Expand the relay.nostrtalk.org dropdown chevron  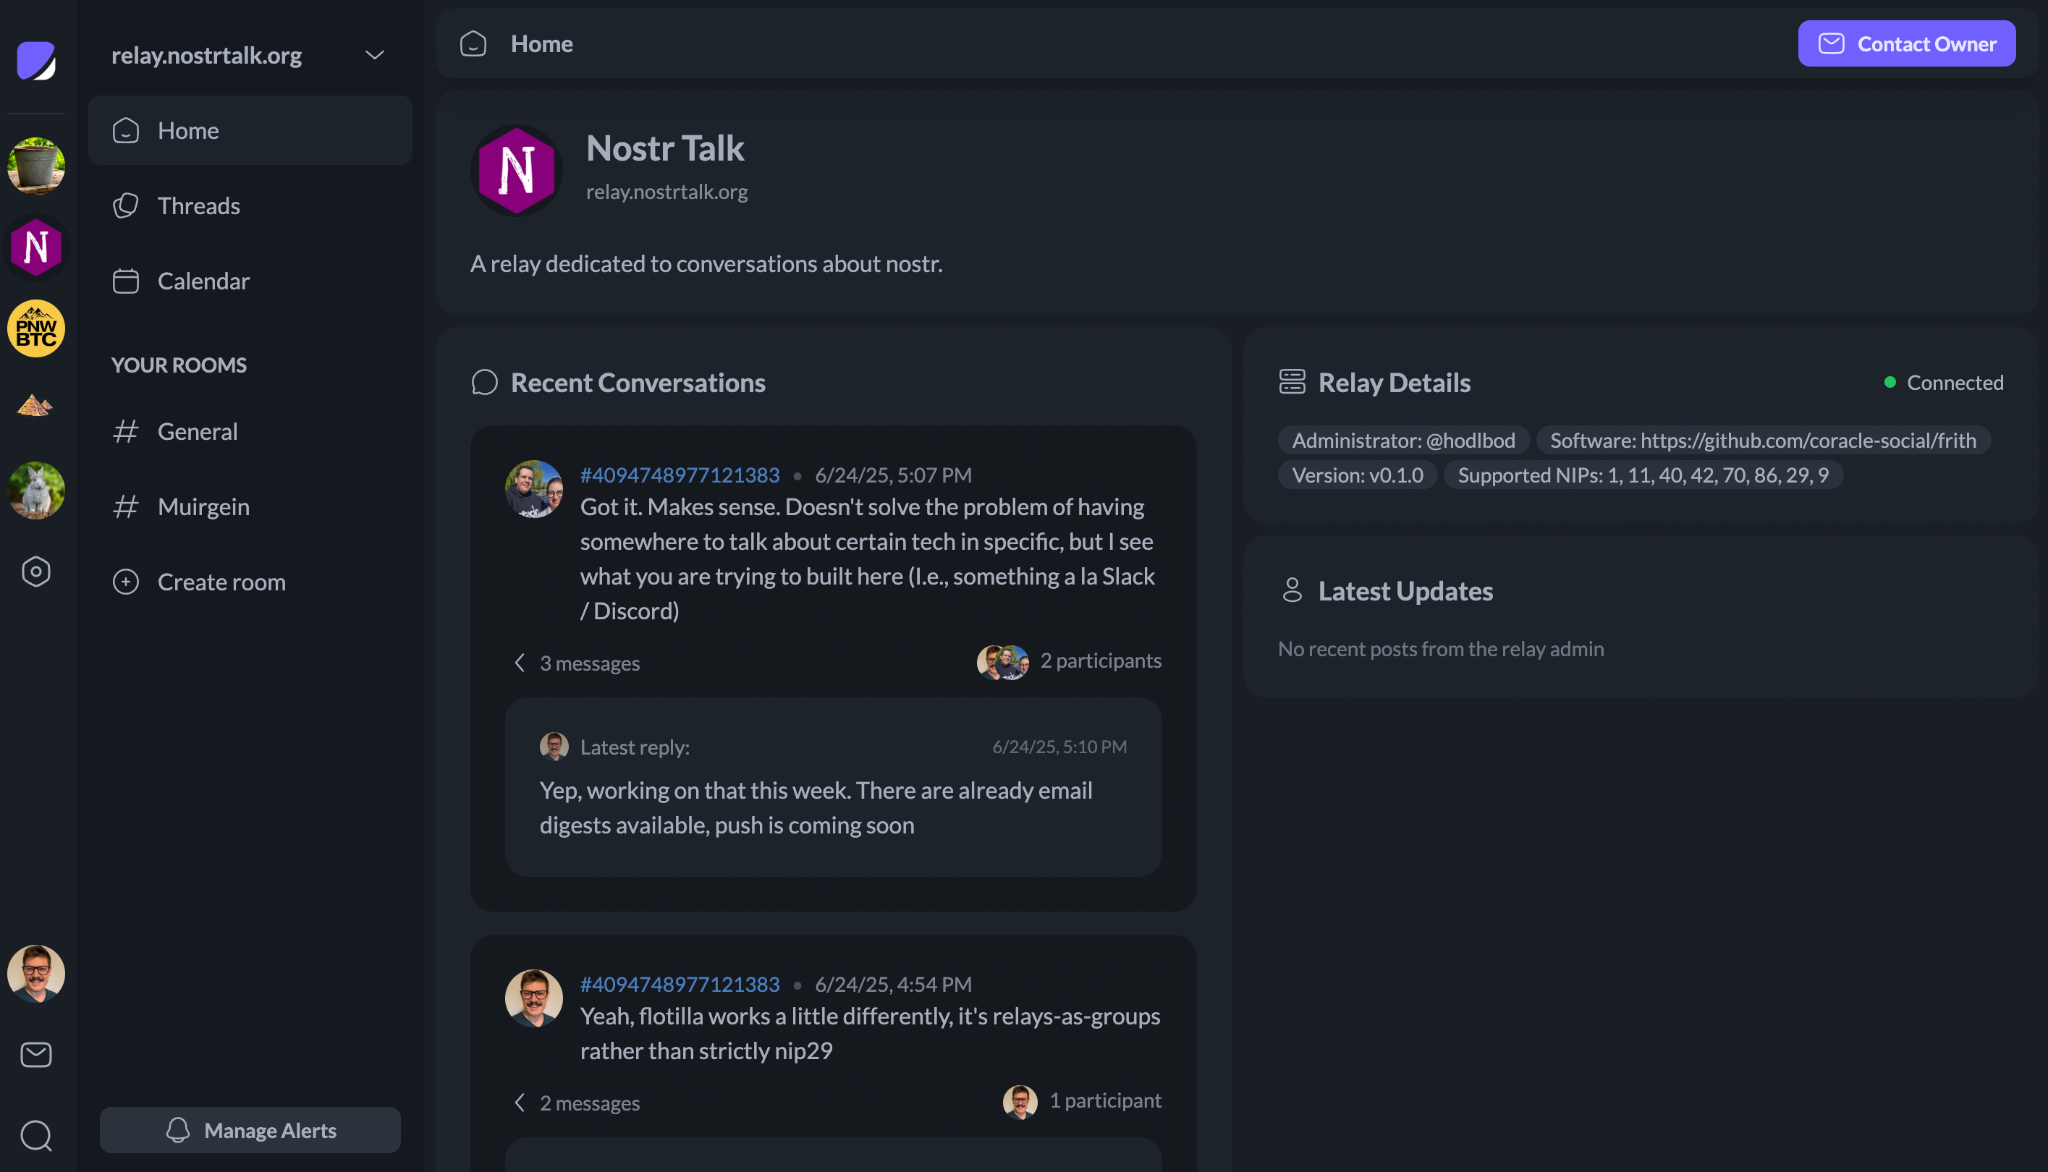point(375,55)
